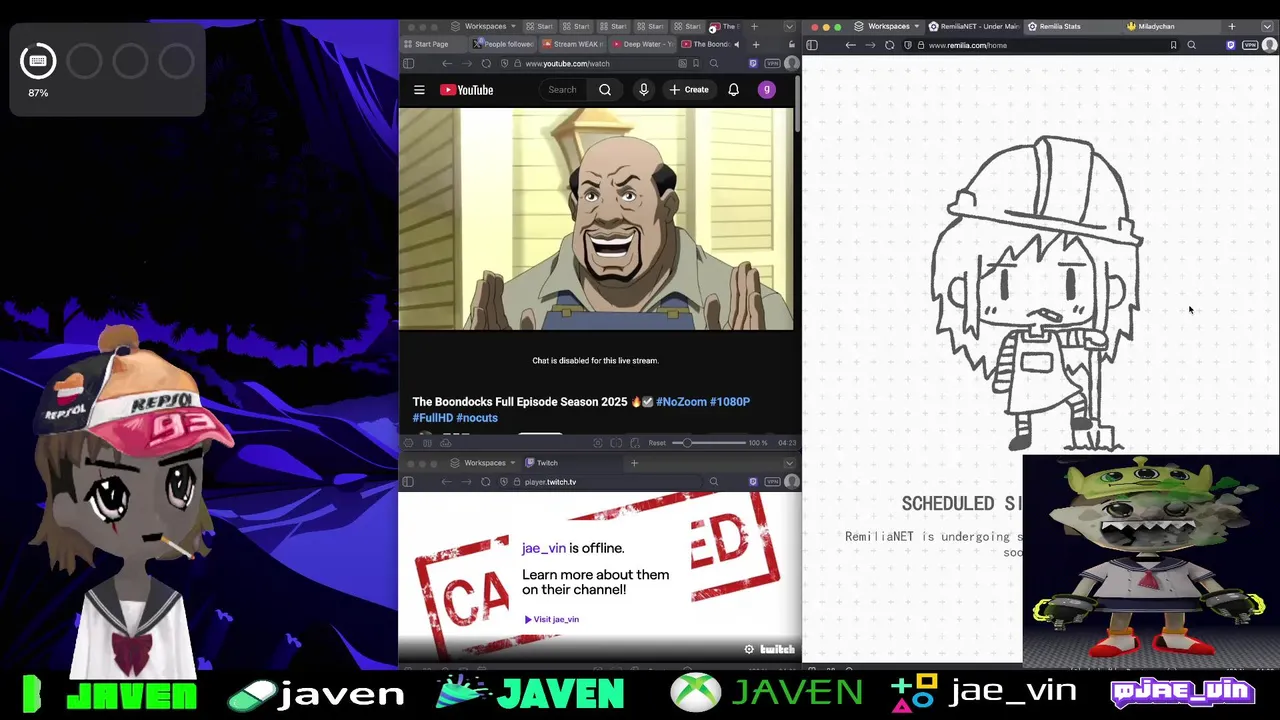
Task: Start YouTube voice search with microphone
Action: (644, 90)
